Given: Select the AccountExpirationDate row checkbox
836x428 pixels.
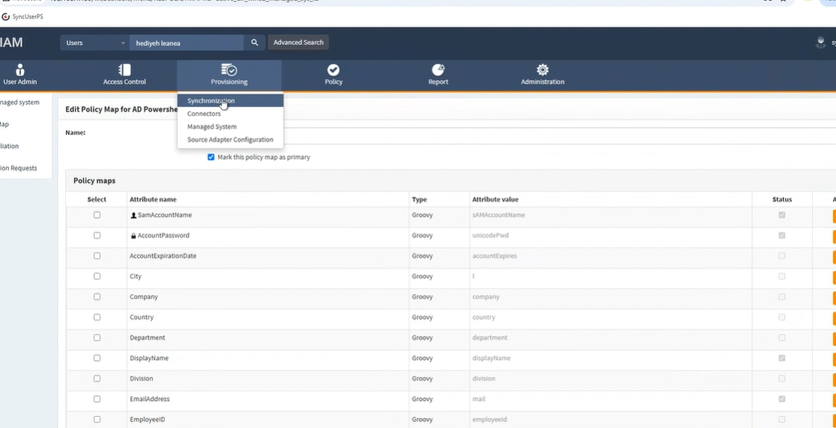Looking at the screenshot, I should (97, 256).
